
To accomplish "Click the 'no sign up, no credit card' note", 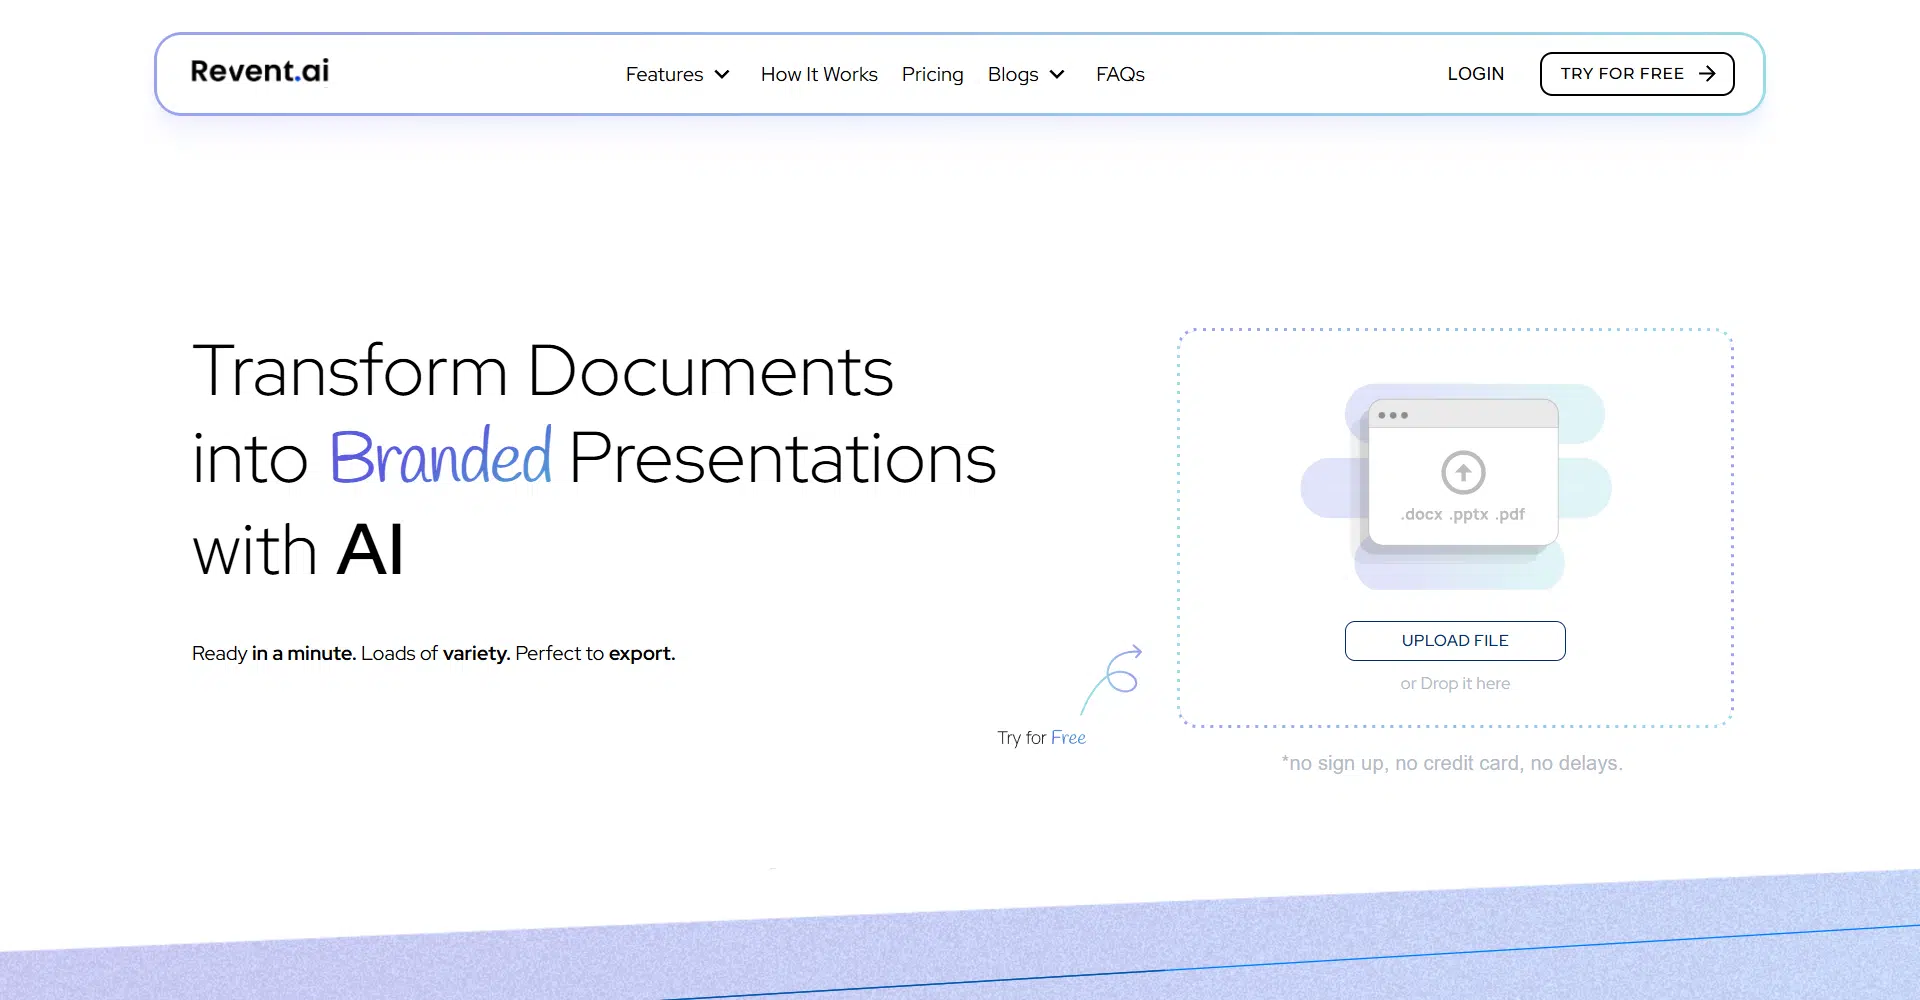I will coord(1451,764).
